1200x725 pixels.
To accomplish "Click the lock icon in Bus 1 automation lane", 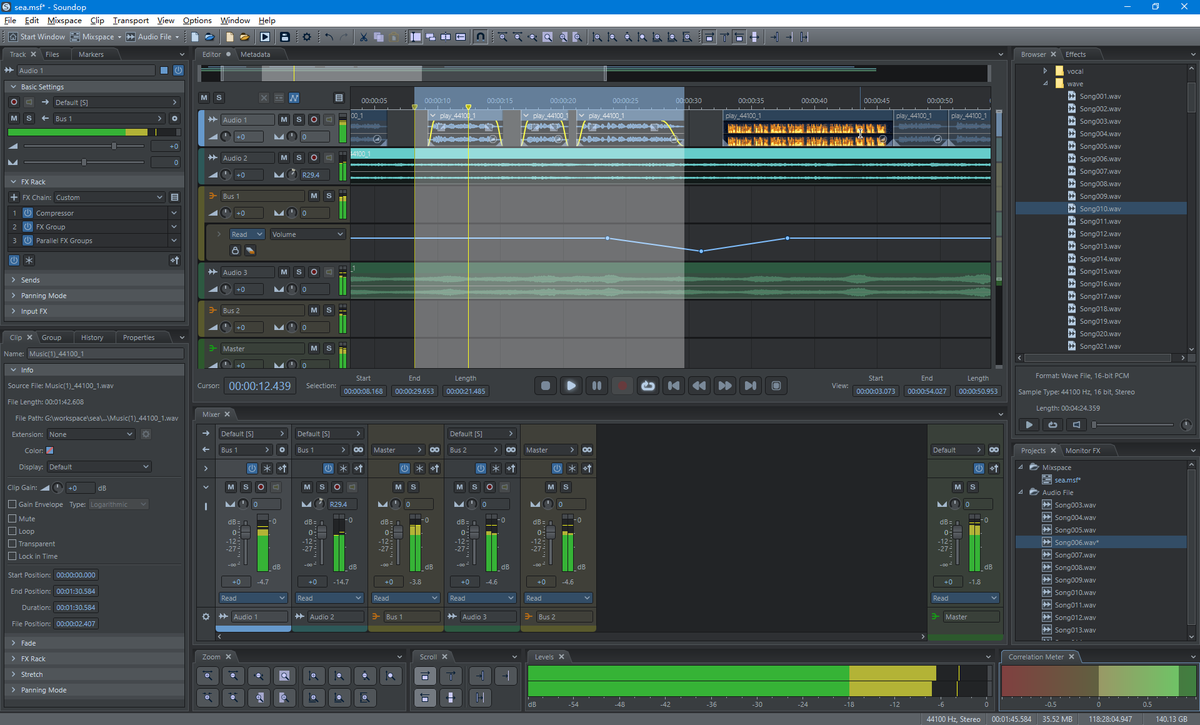I will click(236, 250).
